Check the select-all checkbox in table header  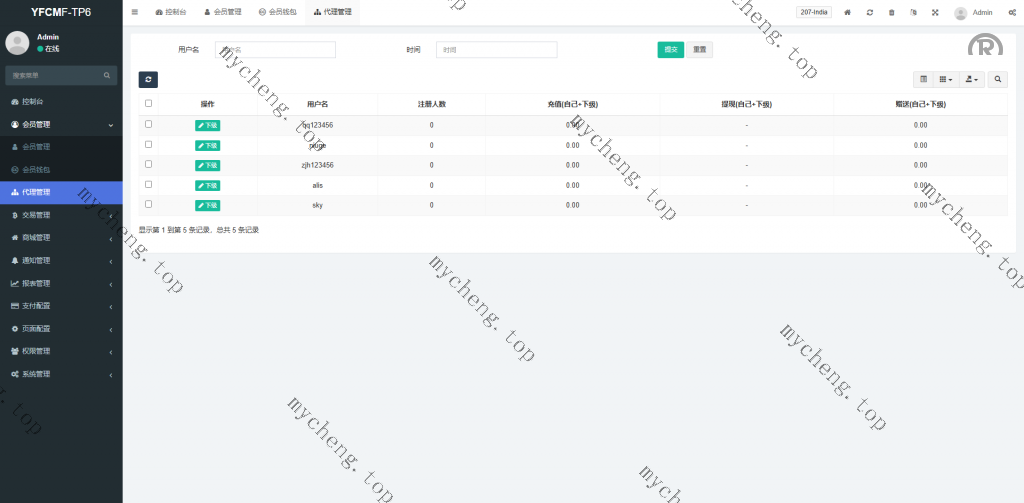[x=149, y=103]
